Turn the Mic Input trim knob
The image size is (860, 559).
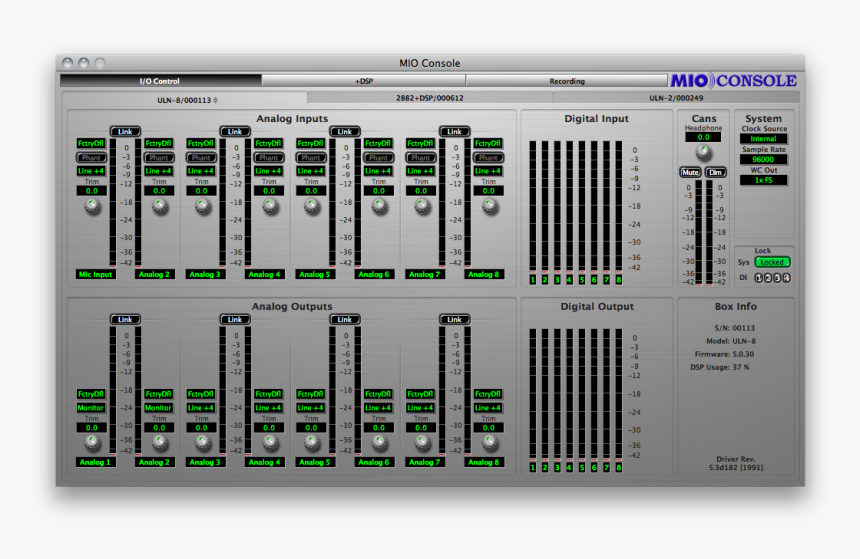(x=92, y=207)
